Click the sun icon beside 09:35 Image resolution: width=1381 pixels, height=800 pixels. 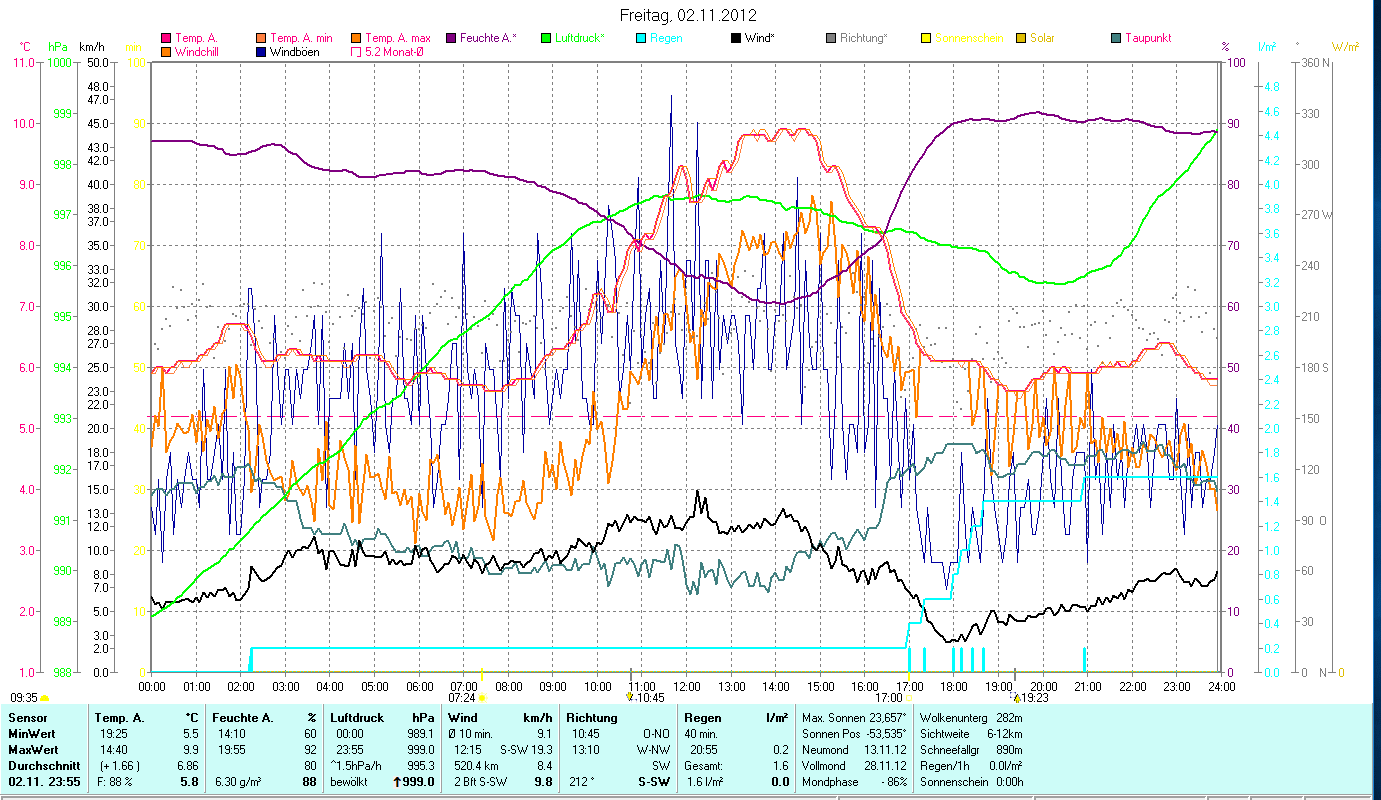tap(45, 697)
